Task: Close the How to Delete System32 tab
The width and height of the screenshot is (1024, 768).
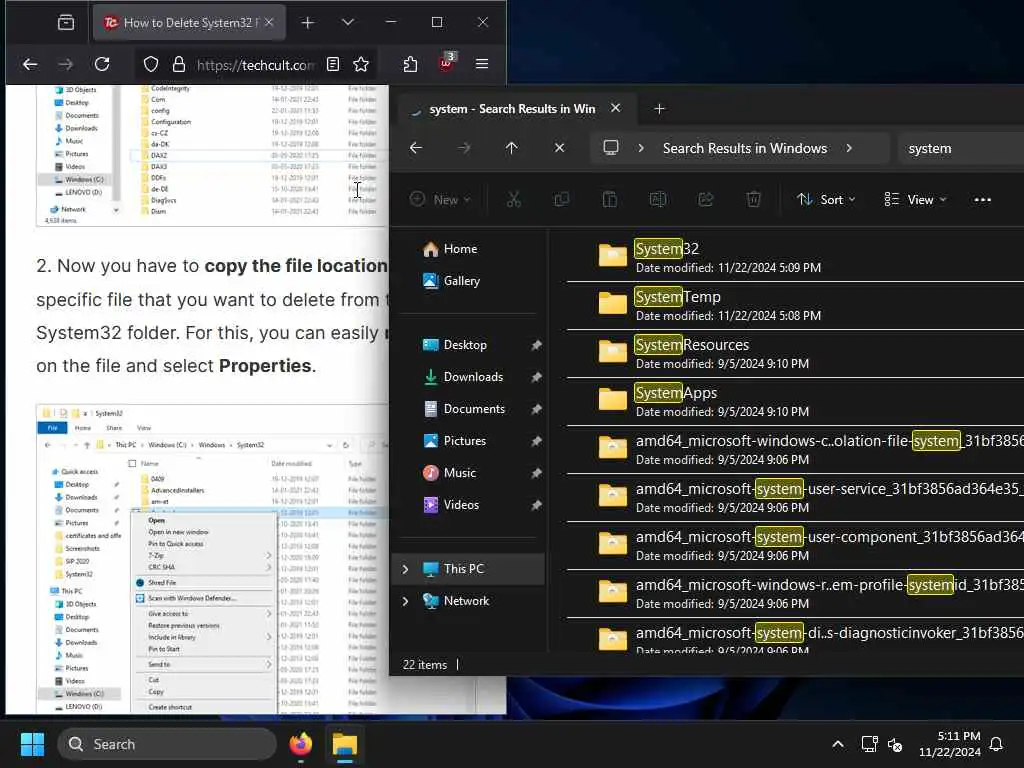Action: point(269,22)
